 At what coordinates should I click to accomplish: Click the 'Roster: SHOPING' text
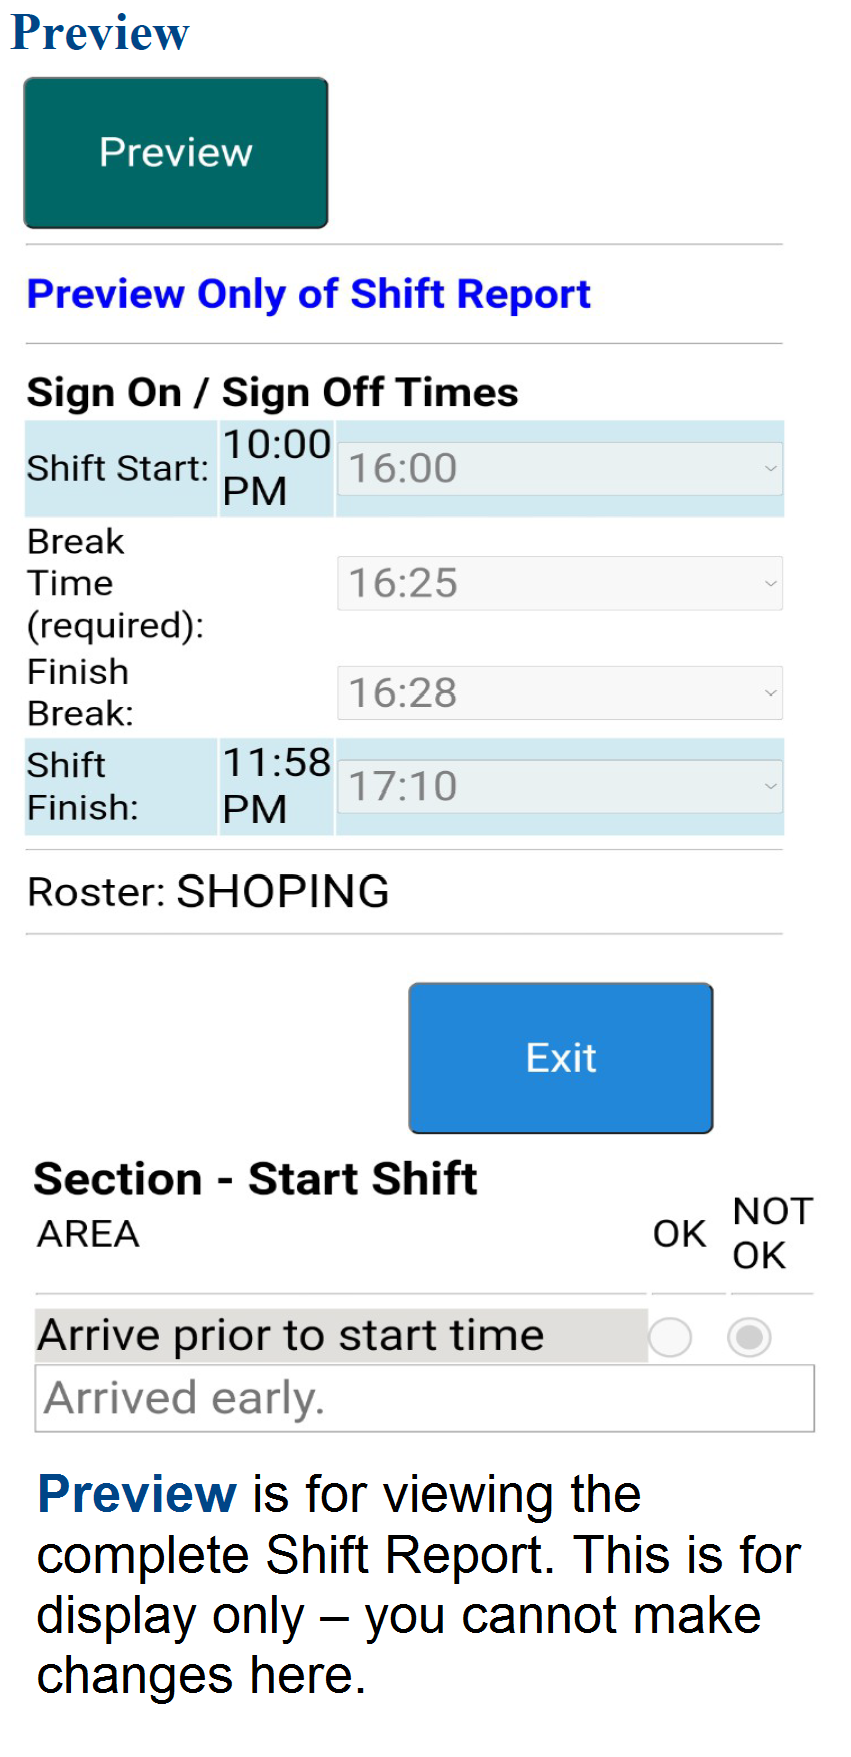coord(208,892)
